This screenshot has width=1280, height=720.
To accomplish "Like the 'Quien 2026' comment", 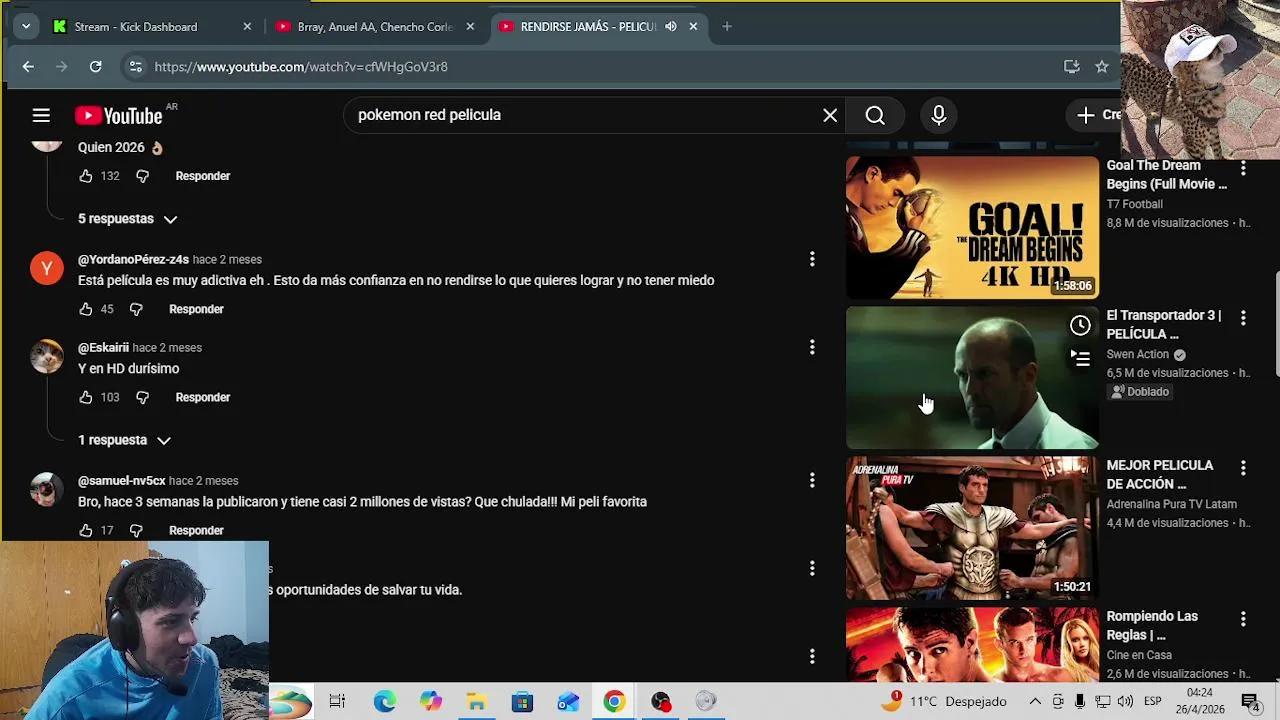I will 86,176.
